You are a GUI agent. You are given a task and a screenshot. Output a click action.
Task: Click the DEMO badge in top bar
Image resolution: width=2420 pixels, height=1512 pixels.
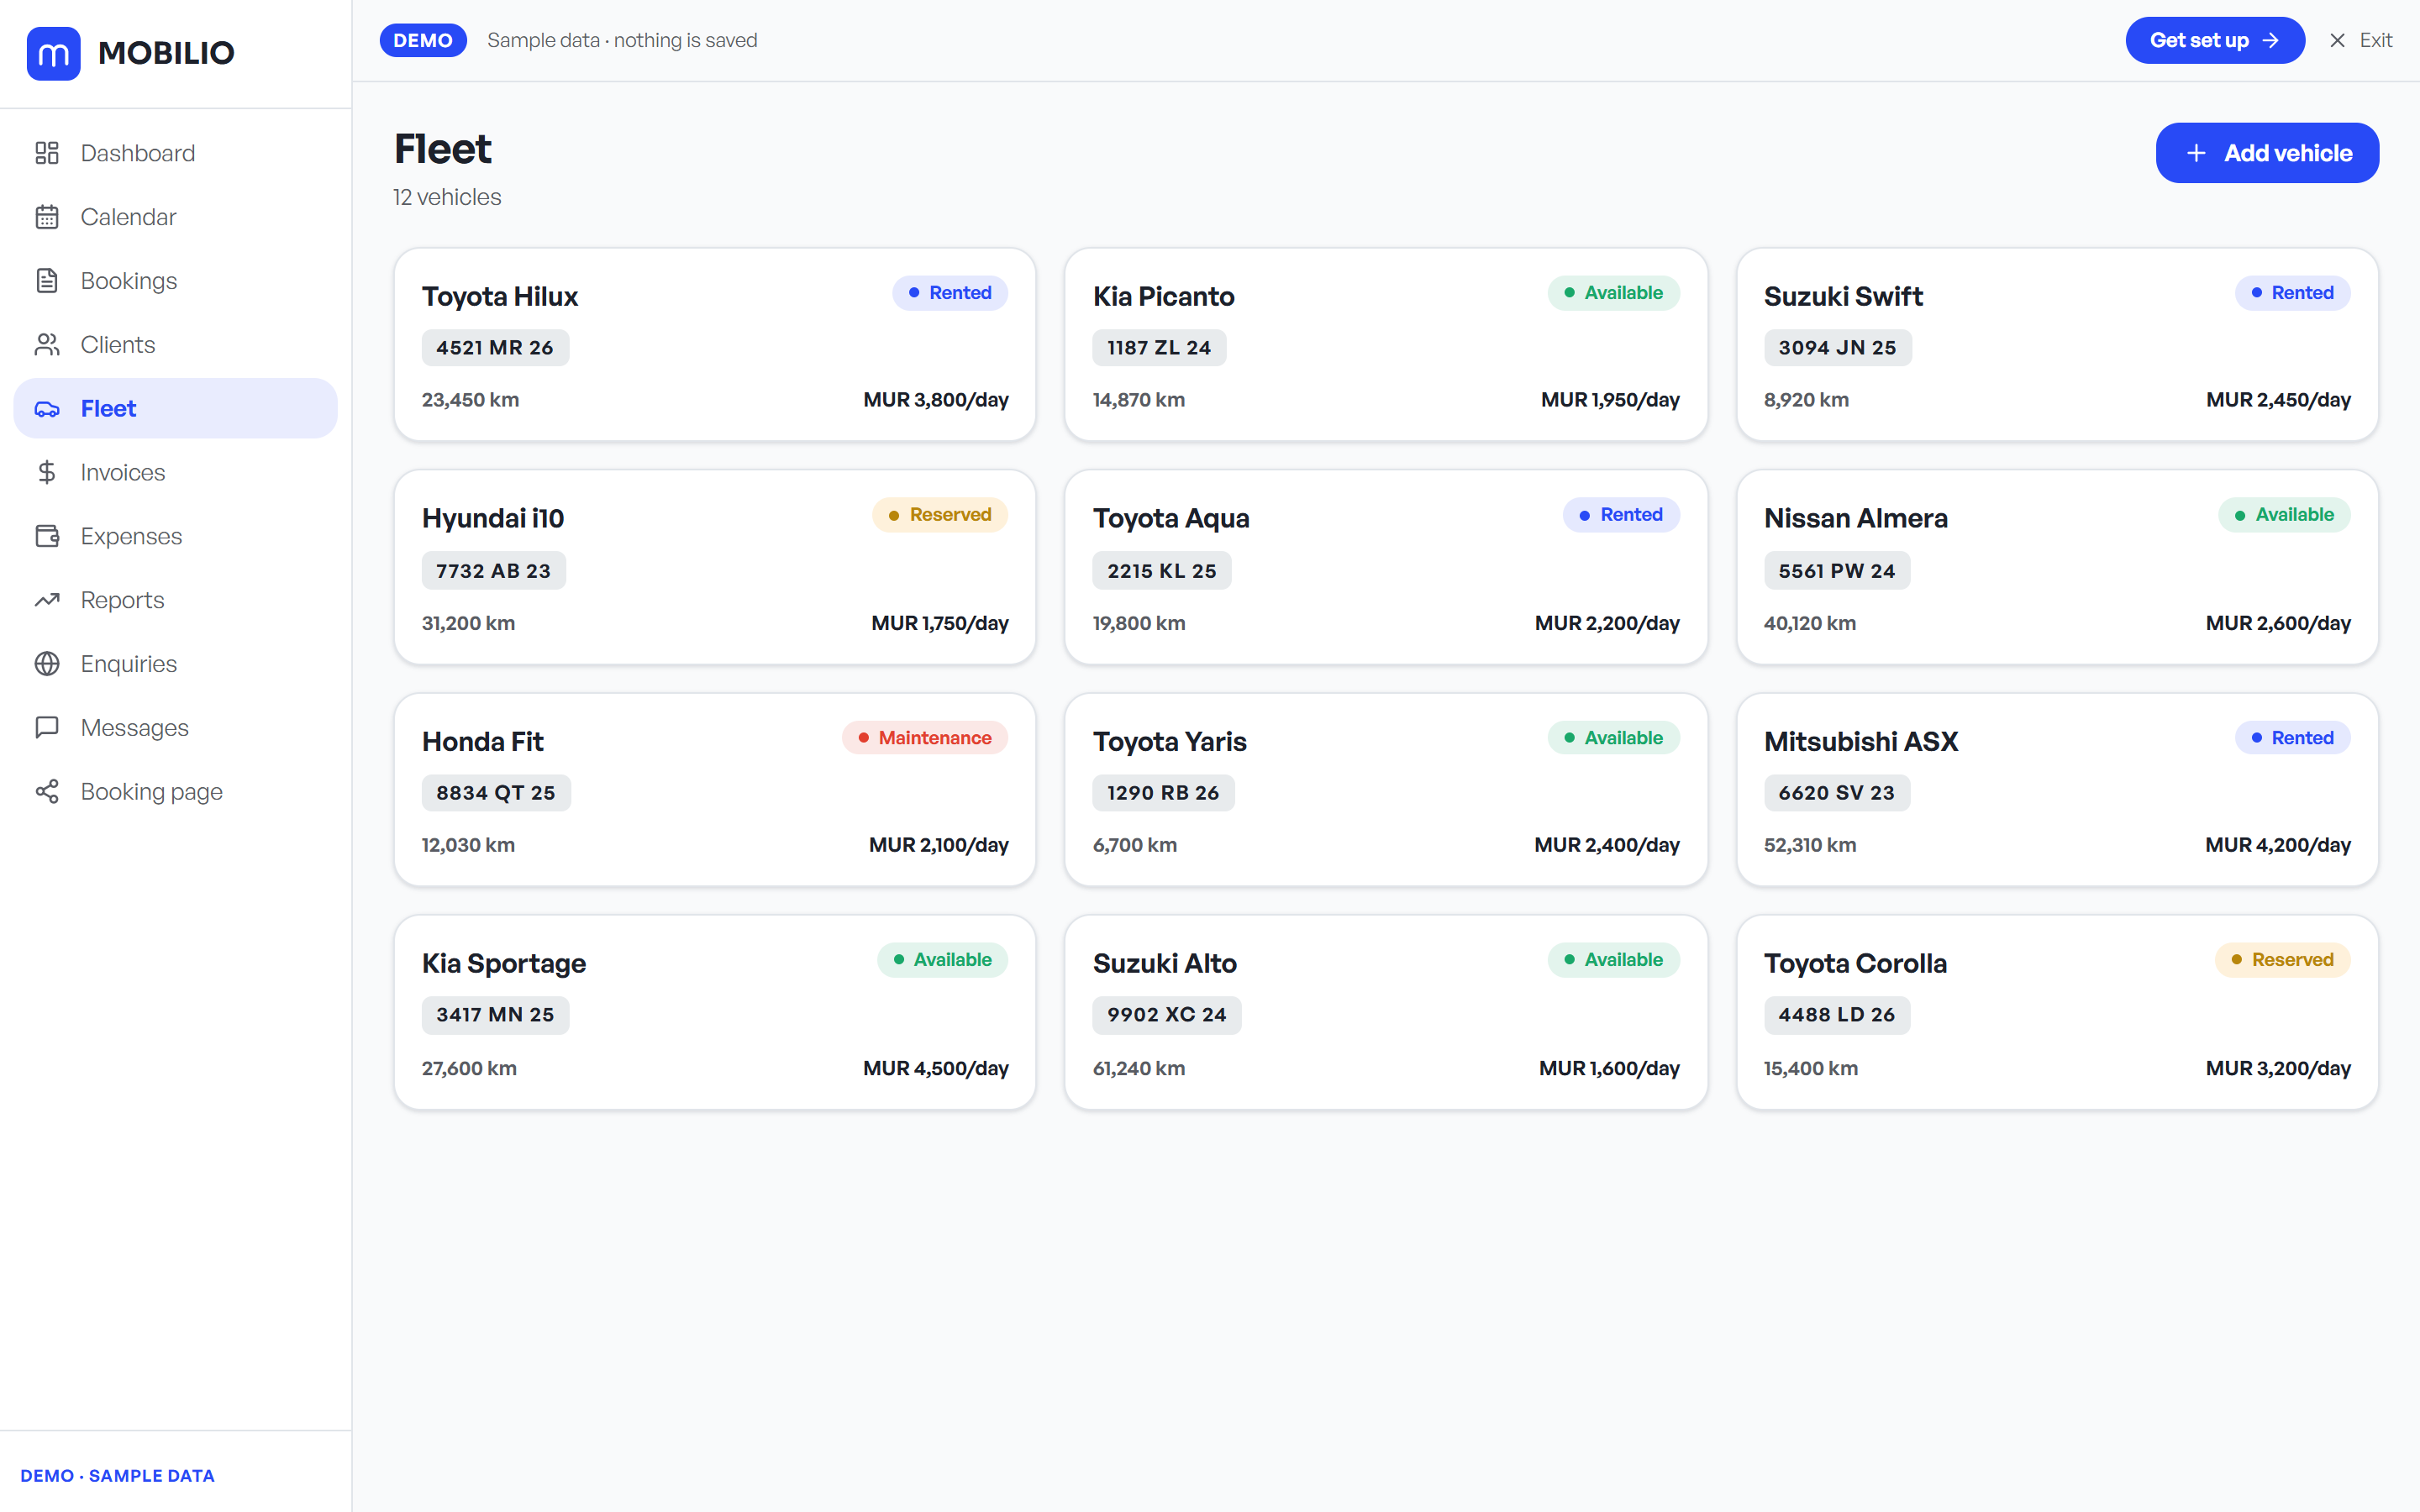click(423, 40)
